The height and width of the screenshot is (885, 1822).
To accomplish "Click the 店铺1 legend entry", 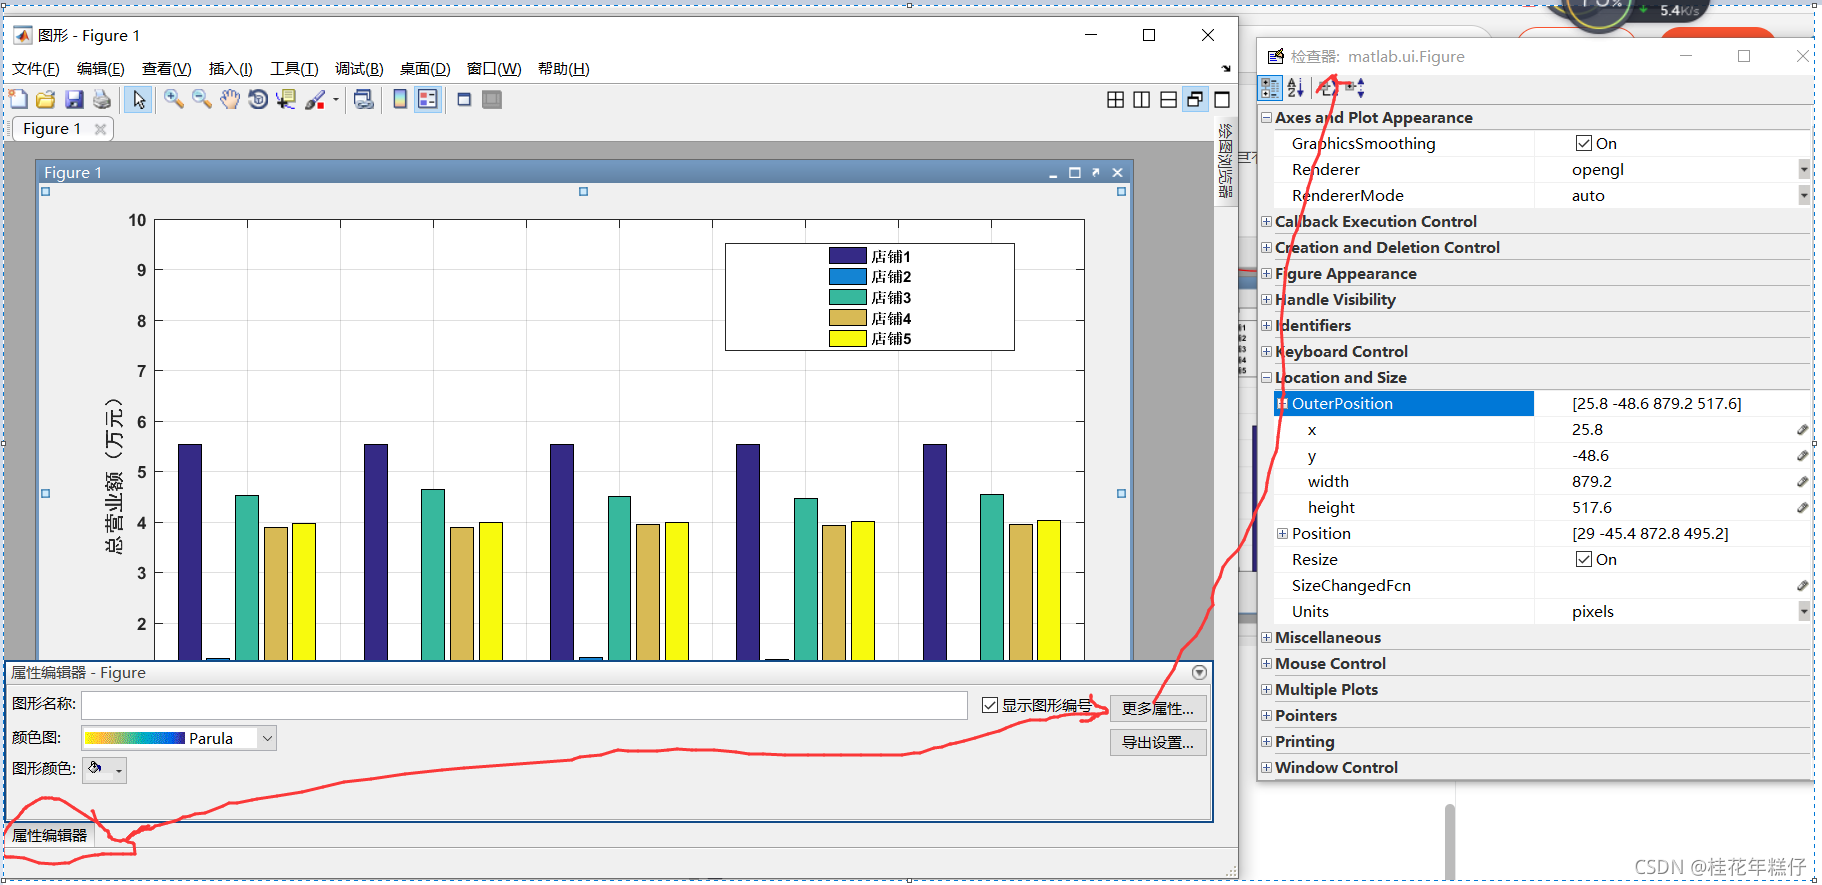I will [870, 256].
